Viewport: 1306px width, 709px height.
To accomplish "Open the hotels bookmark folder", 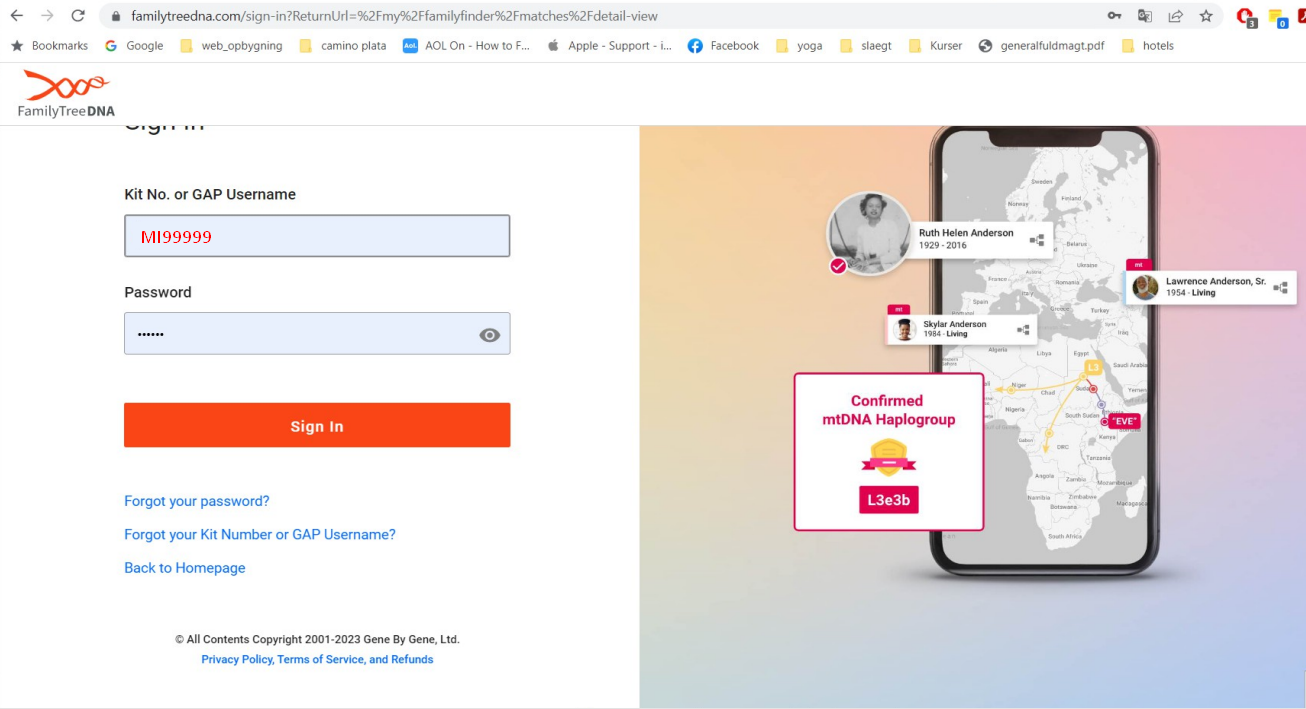I will click(1148, 46).
